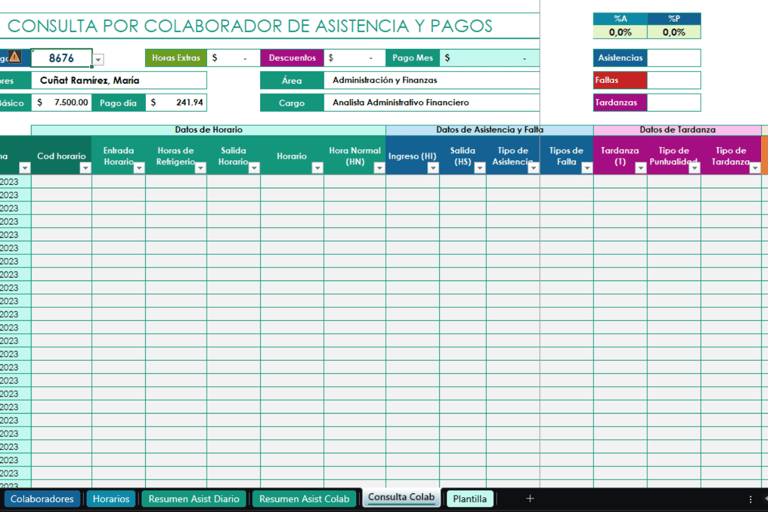This screenshot has height=512, width=768.
Task: Select the empty Asistencias count cell
Action: click(x=674, y=58)
